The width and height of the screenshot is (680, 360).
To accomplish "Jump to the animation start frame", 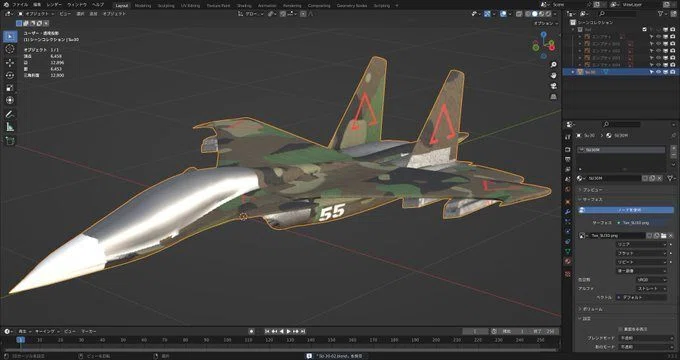I will coord(268,331).
